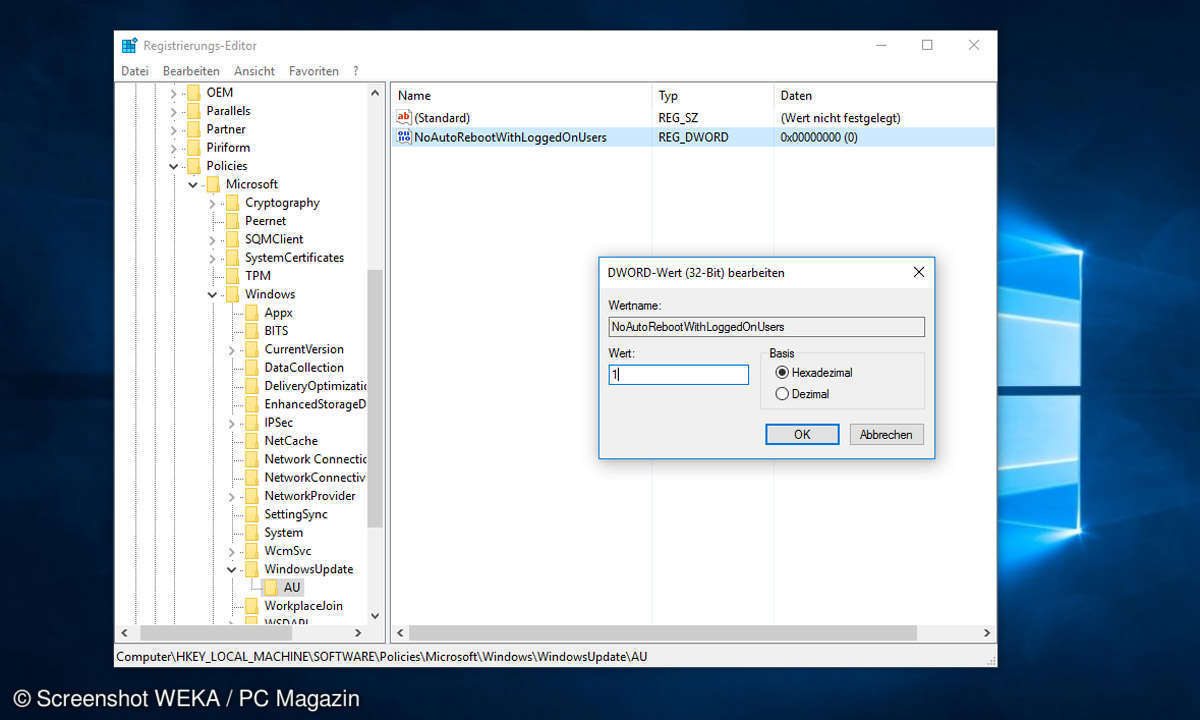Screen dimensions: 1200x720
Task: Click the REG_DWORD type cell
Action: (x=693, y=137)
